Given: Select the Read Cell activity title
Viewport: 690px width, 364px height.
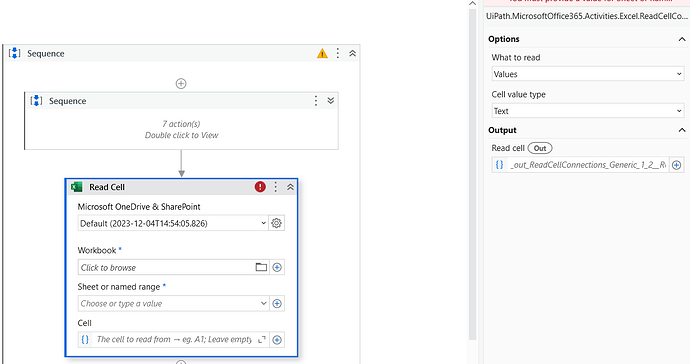Looking at the screenshot, I should 107,187.
